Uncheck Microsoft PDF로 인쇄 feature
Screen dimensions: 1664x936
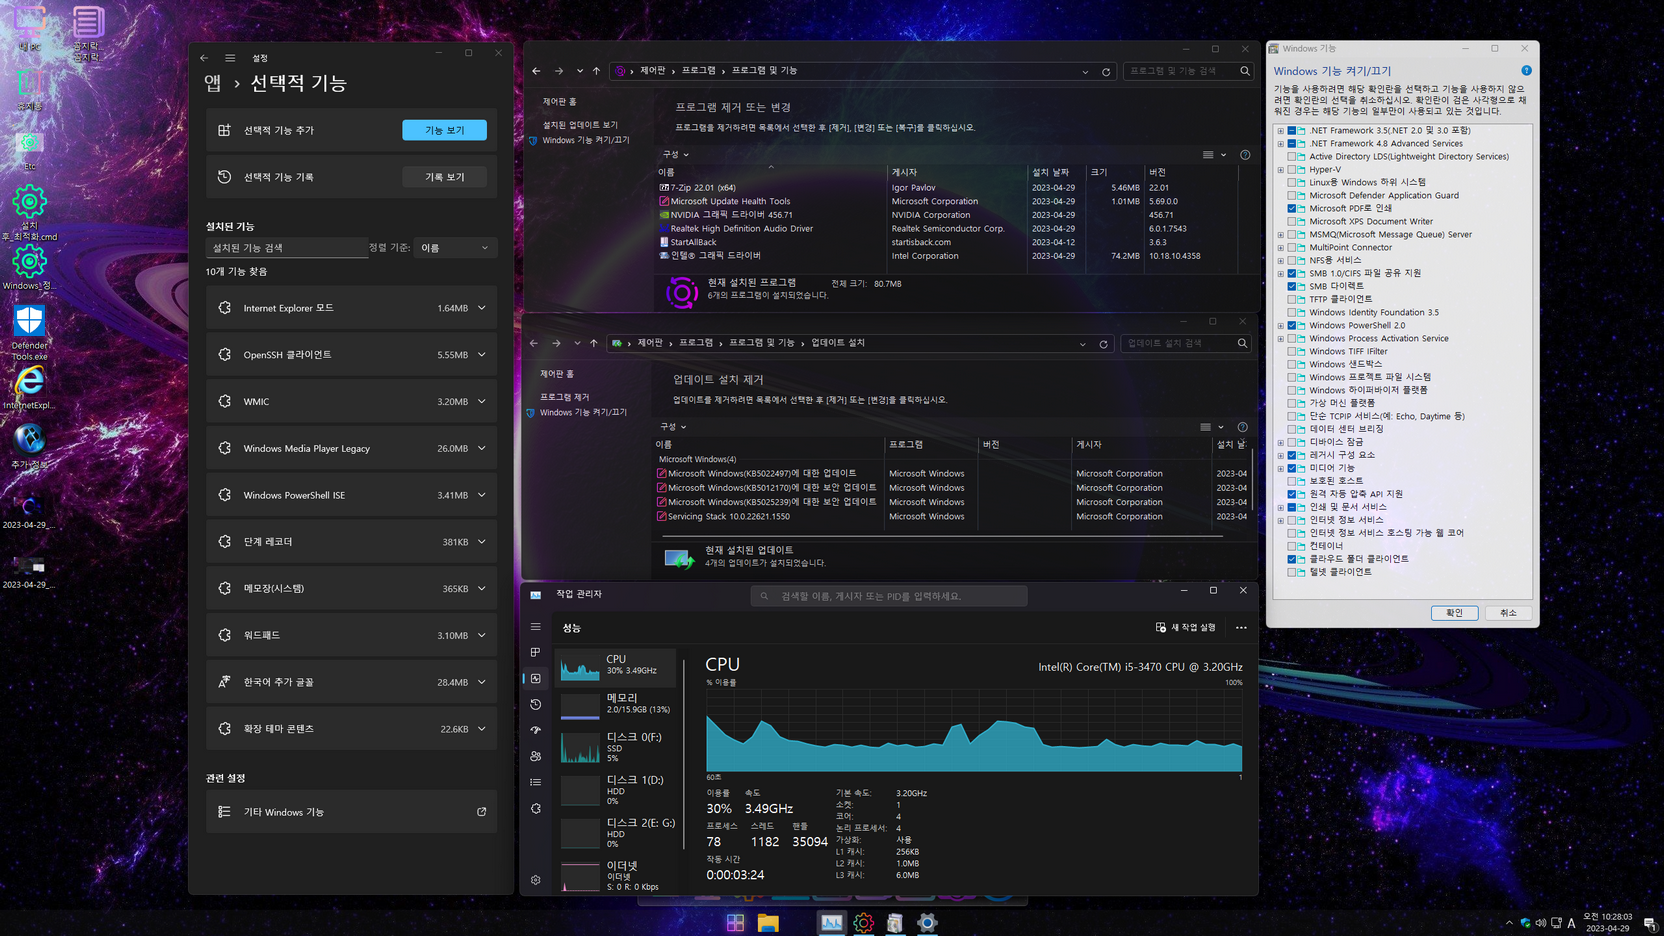click(1292, 209)
